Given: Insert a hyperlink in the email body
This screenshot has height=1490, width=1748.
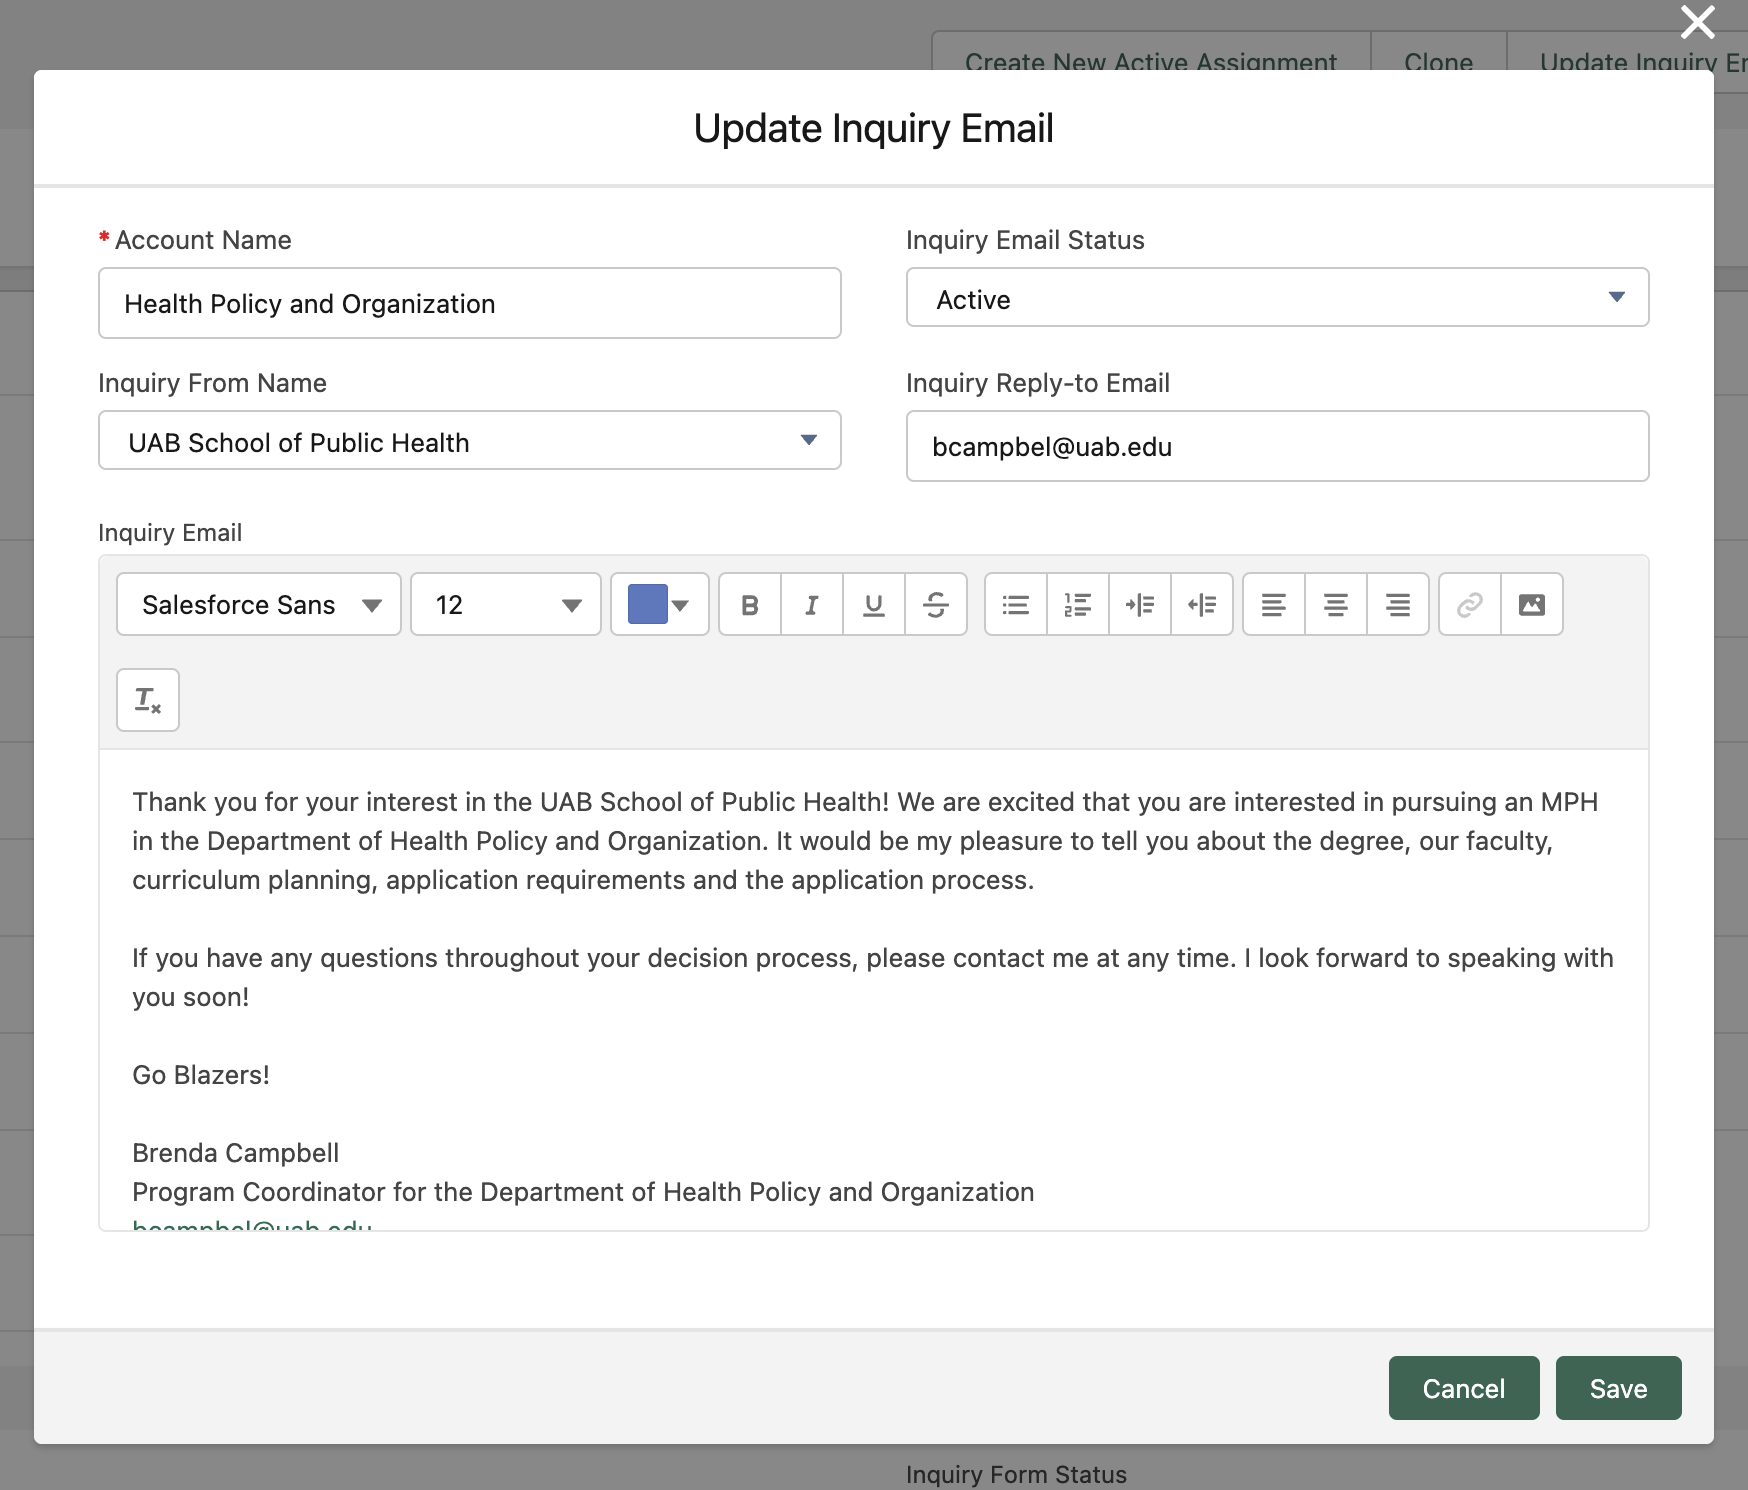Looking at the screenshot, I should (x=1468, y=604).
